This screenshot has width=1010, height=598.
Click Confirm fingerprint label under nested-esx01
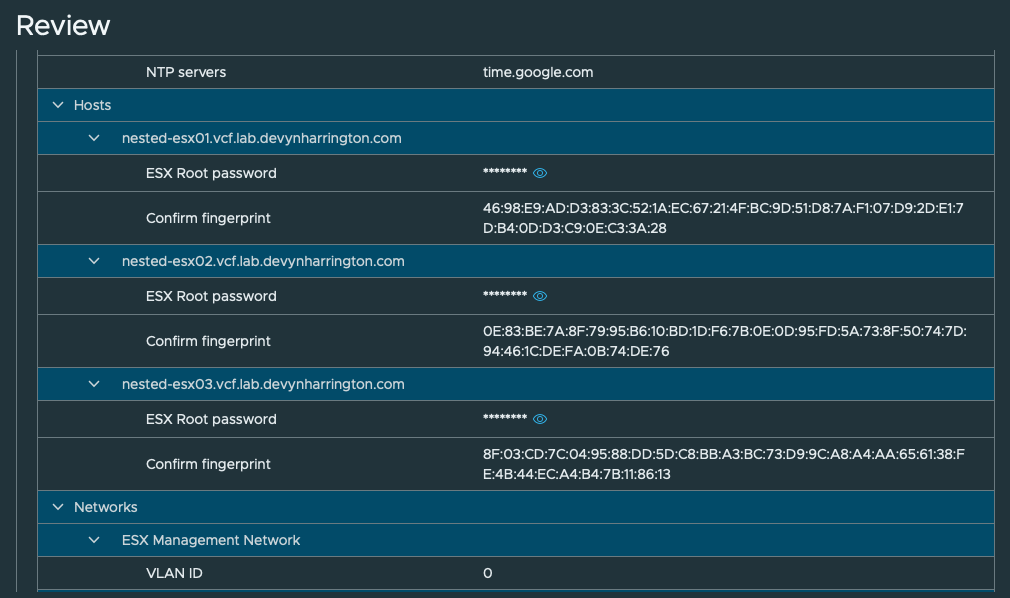click(x=208, y=218)
